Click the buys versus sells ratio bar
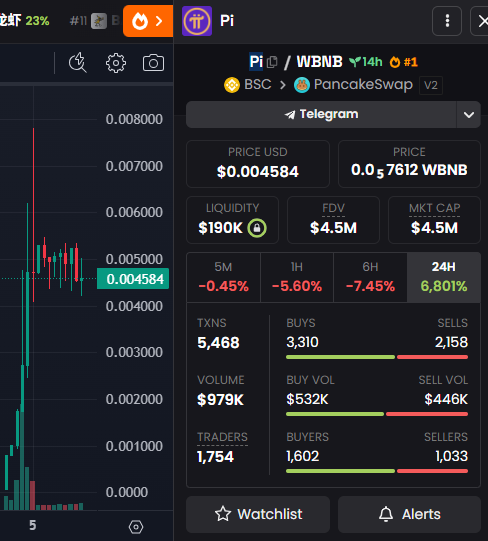Image resolution: width=488 pixels, height=541 pixels. pyautogui.click(x=377, y=357)
